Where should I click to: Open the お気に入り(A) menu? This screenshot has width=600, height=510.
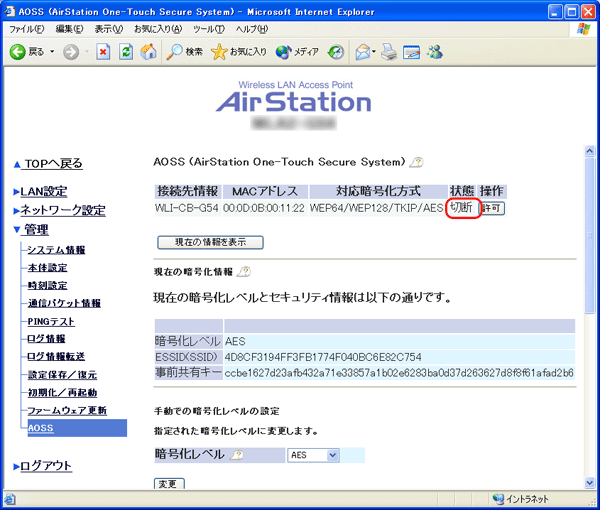click(x=158, y=29)
